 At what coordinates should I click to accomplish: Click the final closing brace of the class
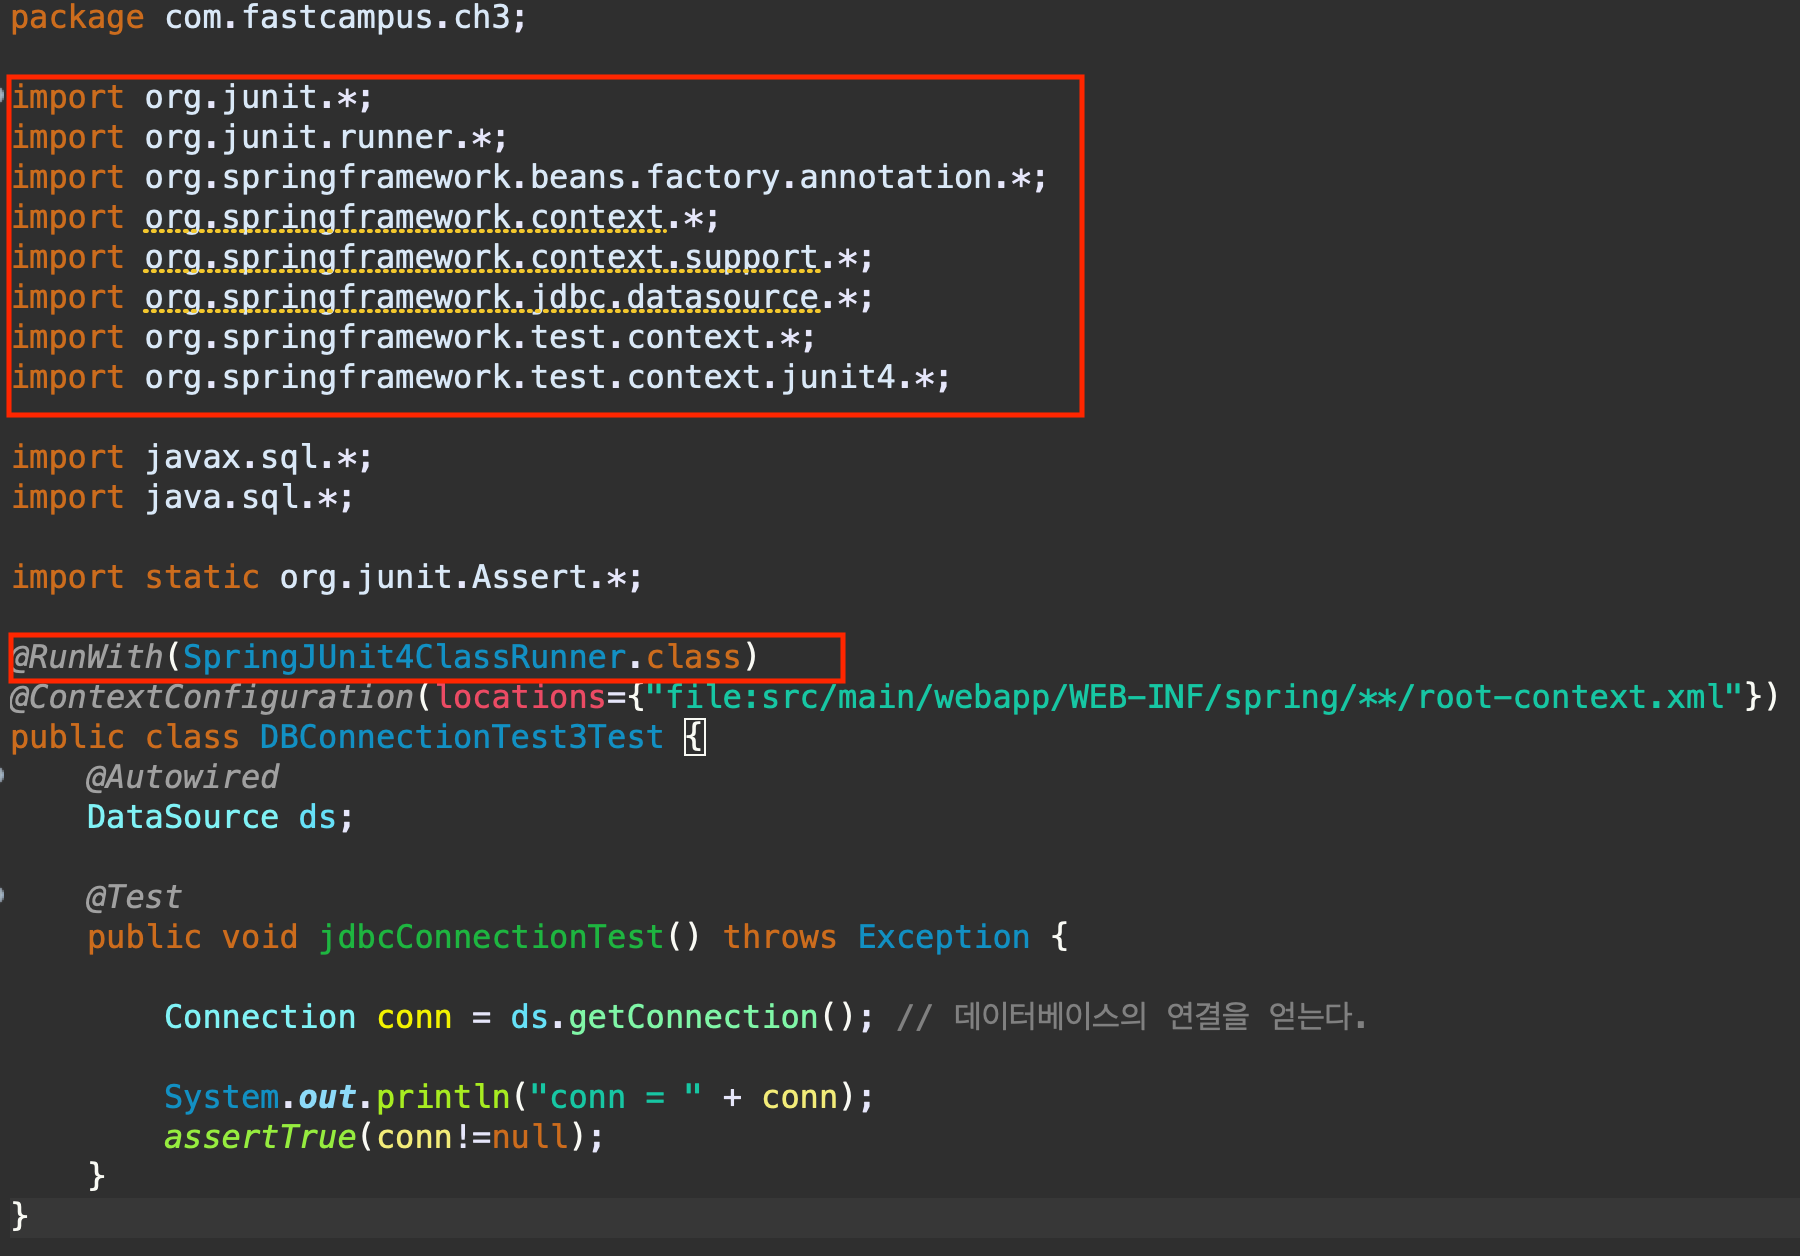[x=19, y=1216]
